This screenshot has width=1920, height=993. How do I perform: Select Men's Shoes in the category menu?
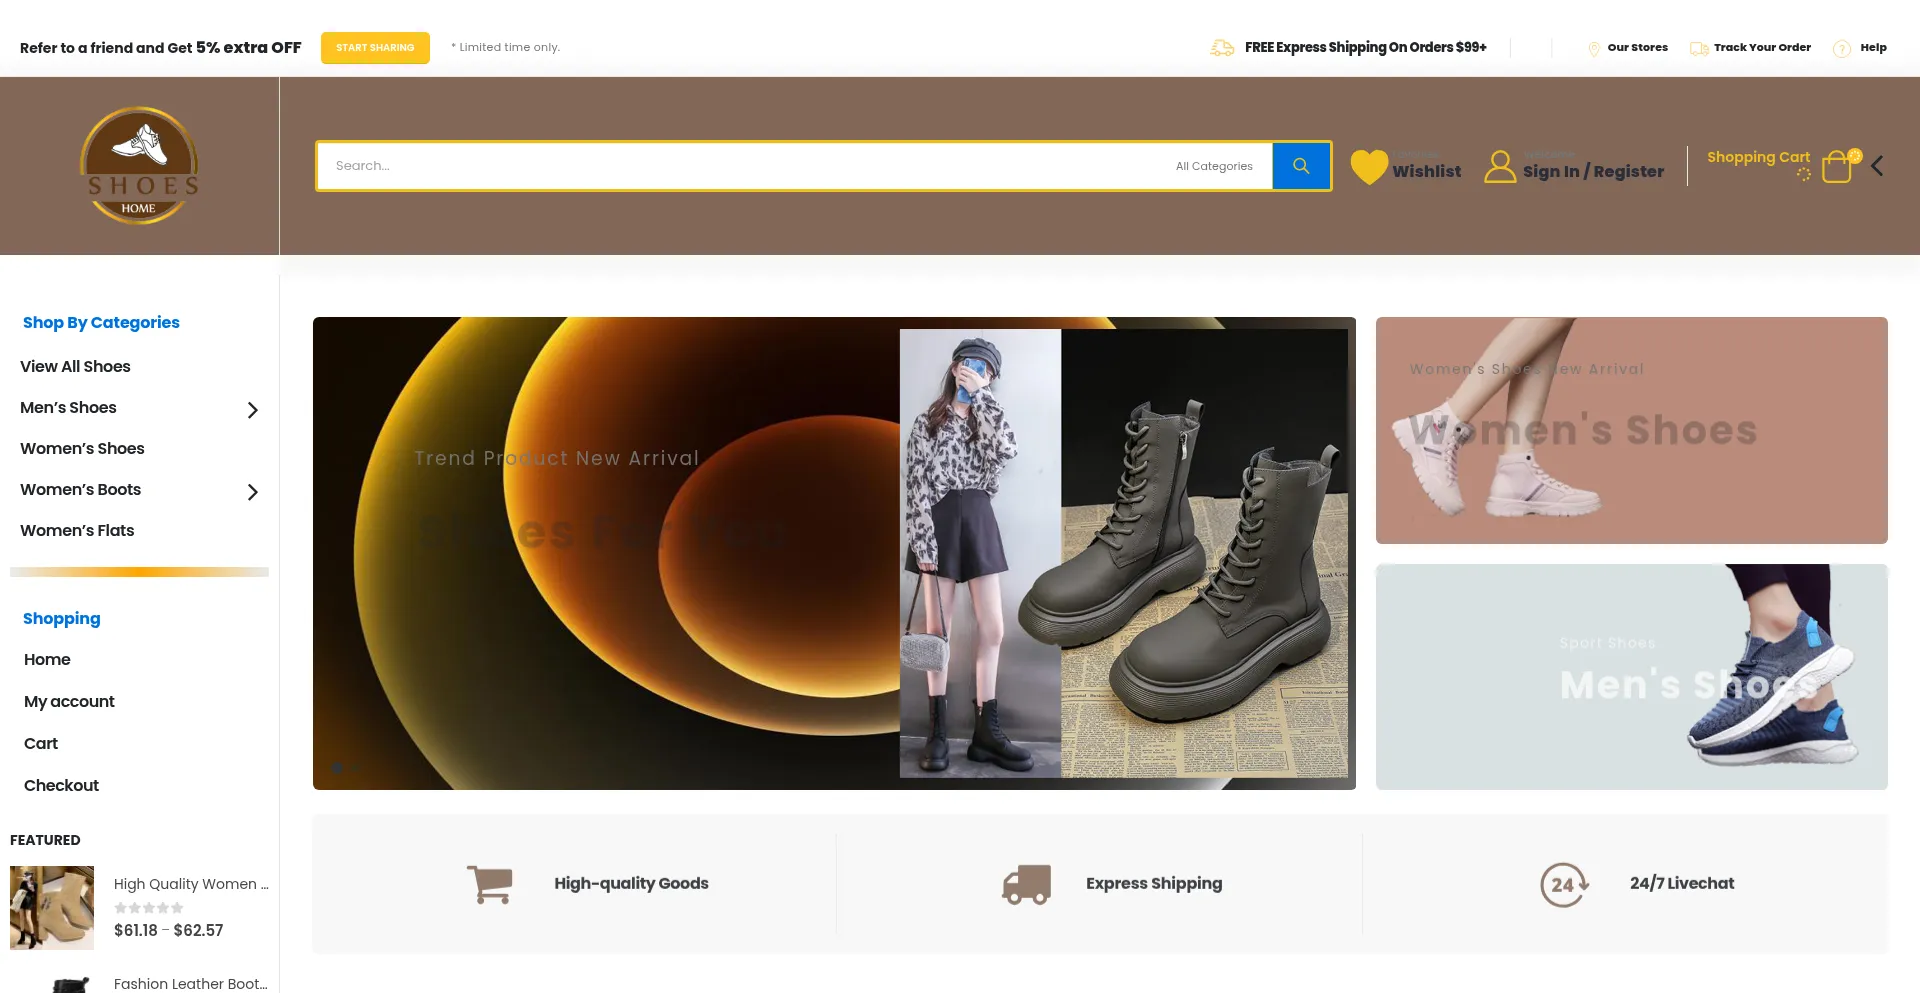tap(68, 407)
